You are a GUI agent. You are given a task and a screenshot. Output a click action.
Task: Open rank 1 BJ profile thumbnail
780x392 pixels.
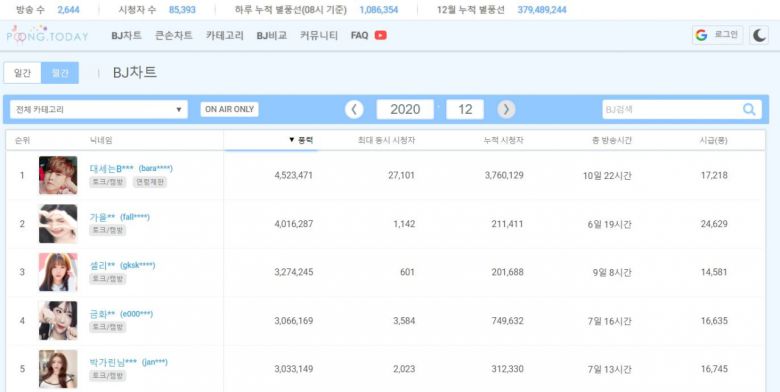(x=58, y=175)
